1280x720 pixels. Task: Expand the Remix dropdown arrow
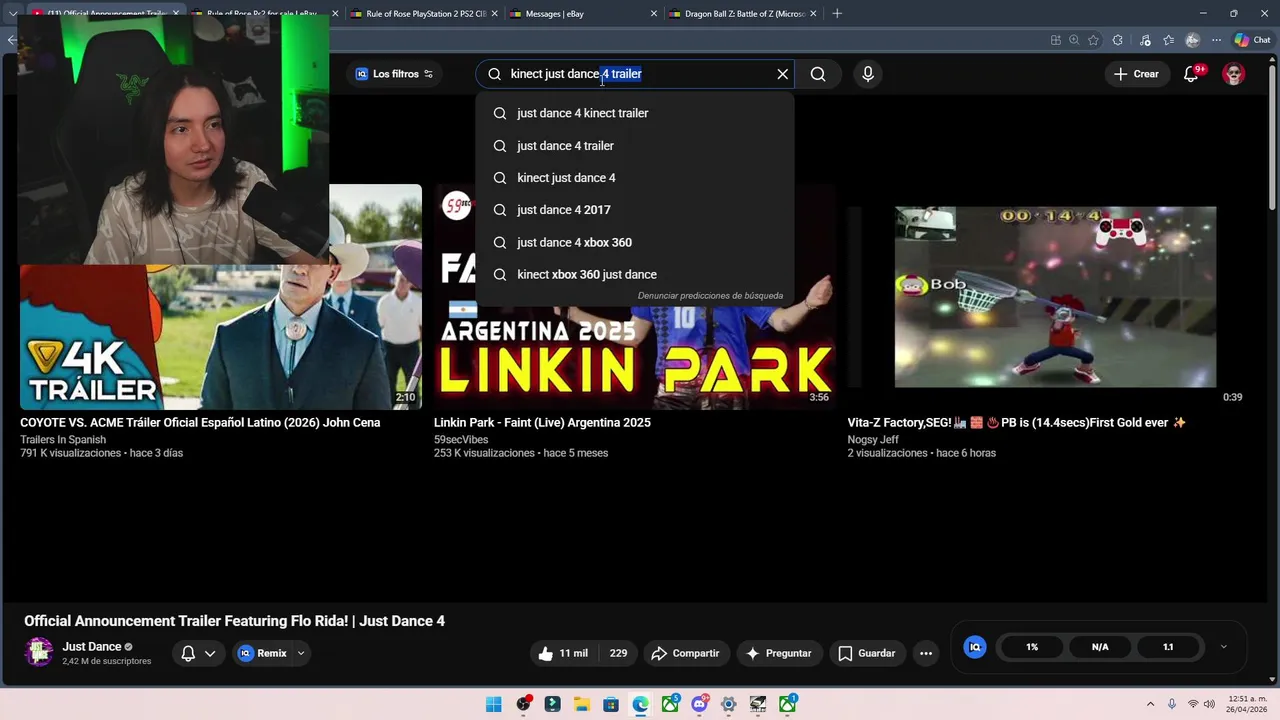click(x=301, y=653)
